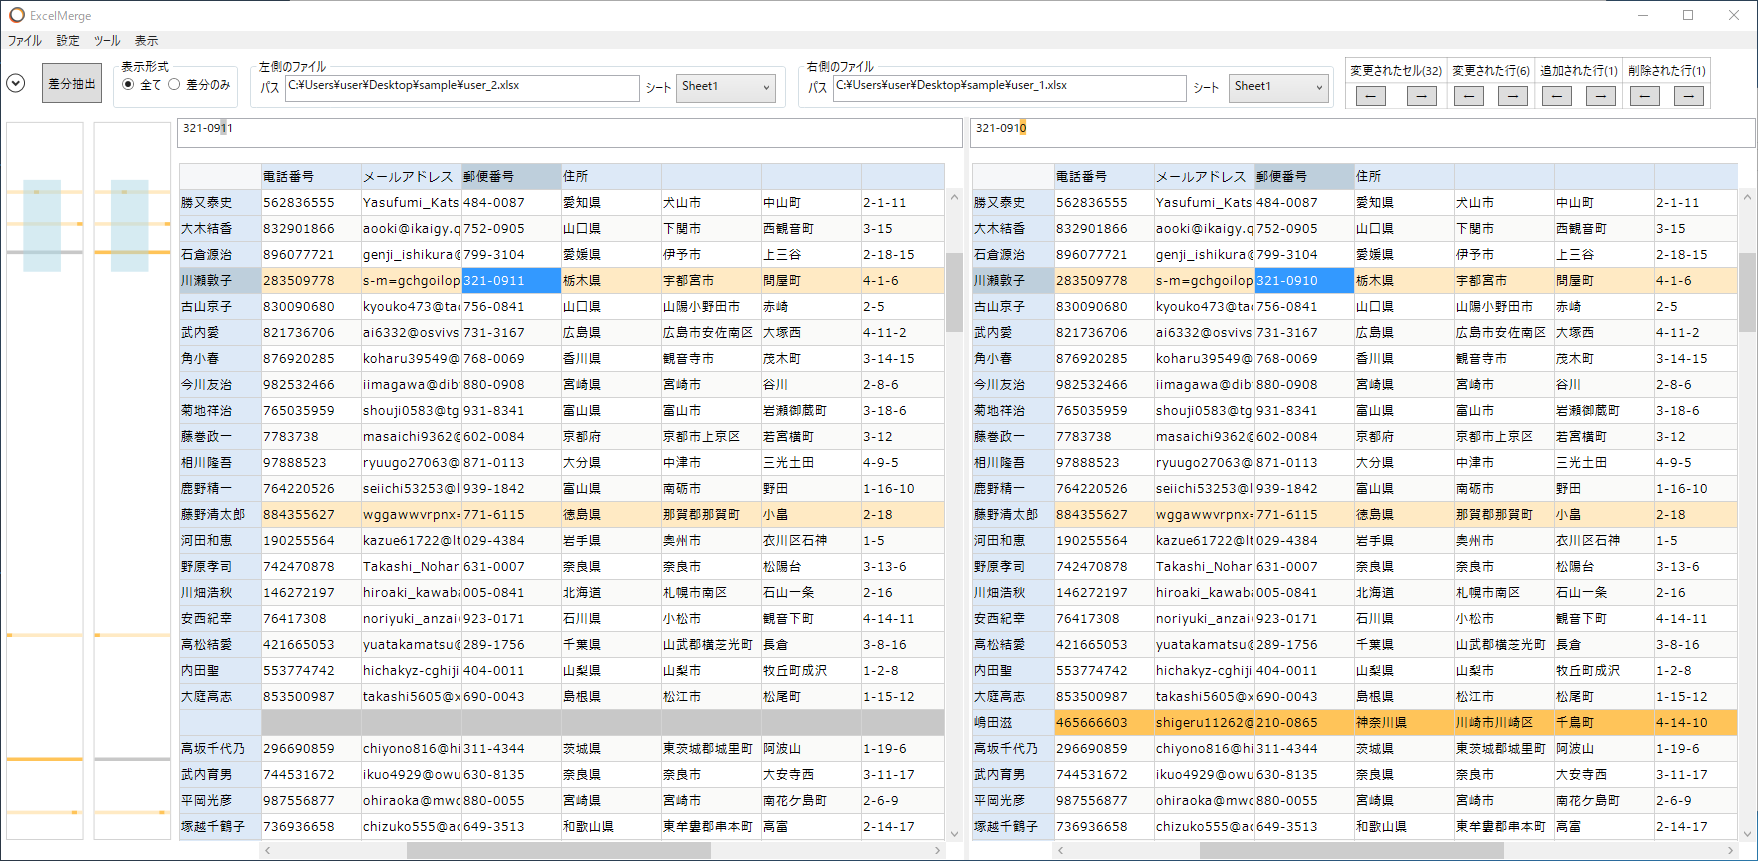Select the highlighted cell 321-0911 in left grid

[511, 281]
